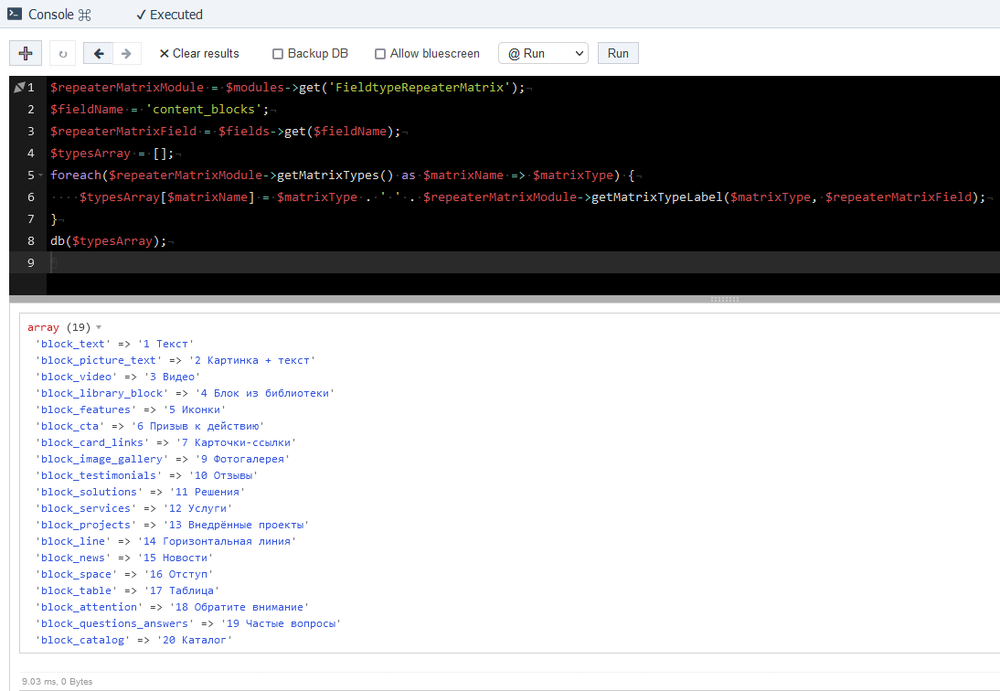Screen dimensions: 1000x691
Task: Go forward in console history
Action: coord(125,54)
